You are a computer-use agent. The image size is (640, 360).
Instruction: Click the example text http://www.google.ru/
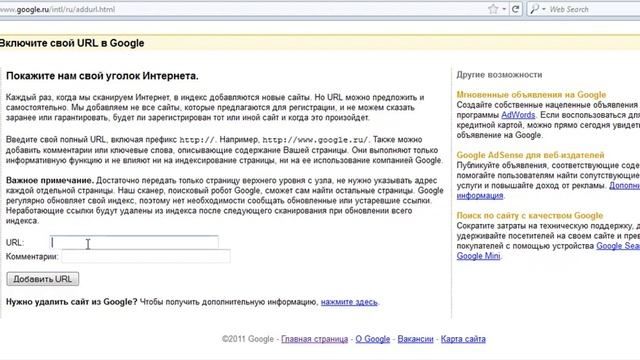point(315,140)
